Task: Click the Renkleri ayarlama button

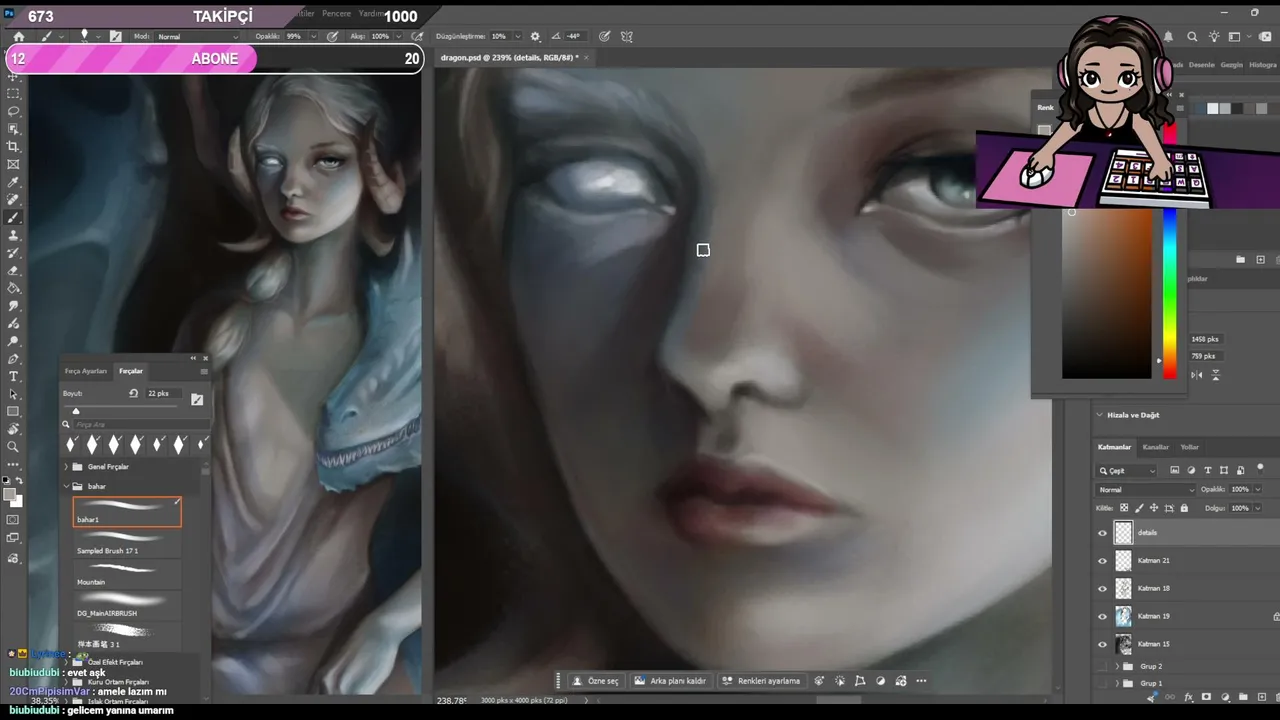Action: click(761, 681)
